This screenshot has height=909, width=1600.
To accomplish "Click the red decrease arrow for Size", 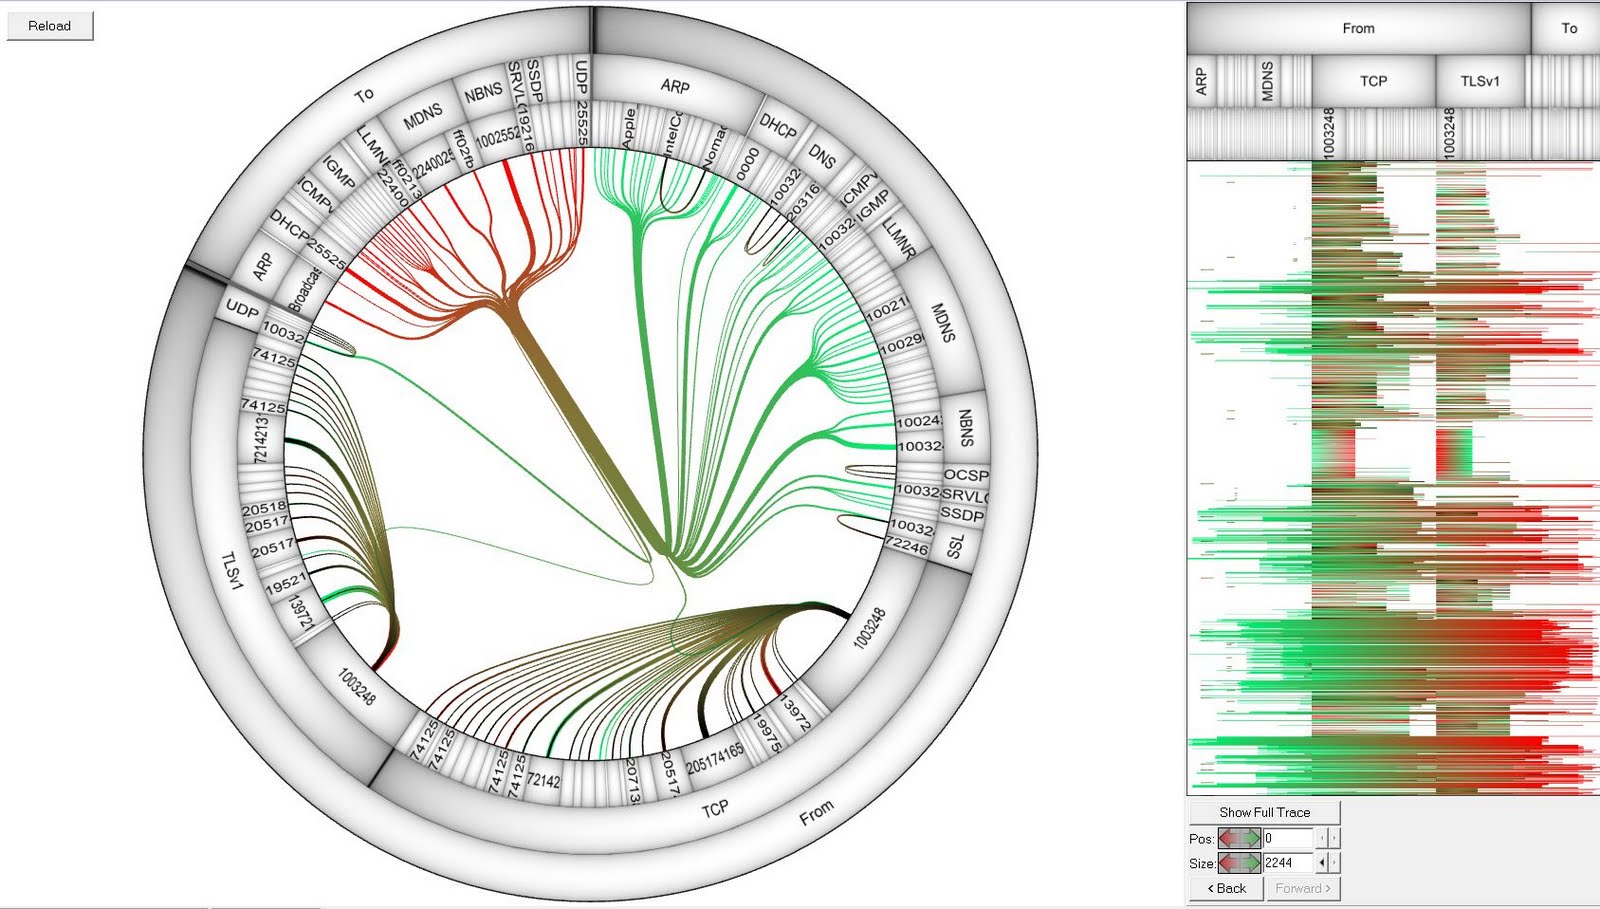I will click(1226, 862).
